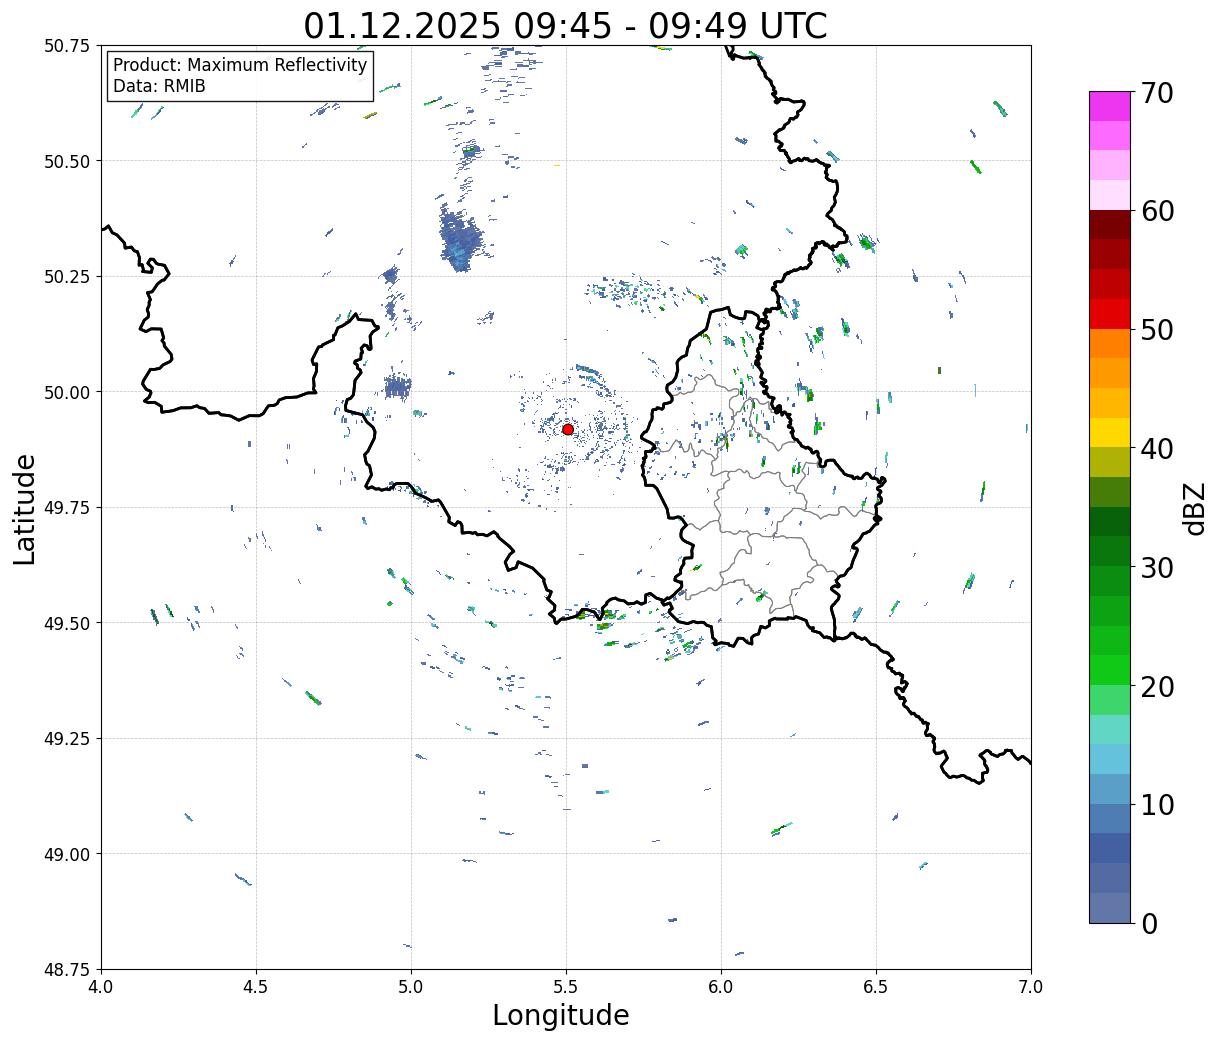Click the 'Product: Maximum Reflectivity' legend text
The height and width of the screenshot is (1040, 1219).
pyautogui.click(x=240, y=65)
